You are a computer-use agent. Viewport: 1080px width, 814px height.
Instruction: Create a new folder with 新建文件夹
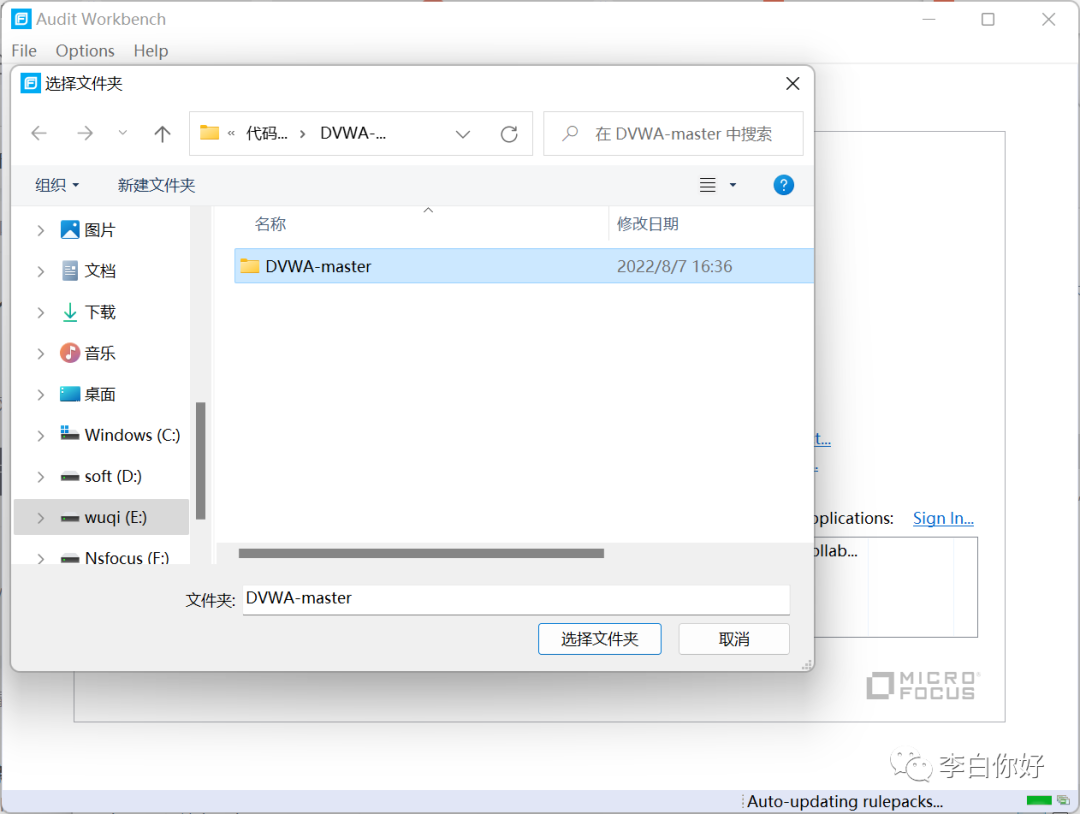coord(156,185)
